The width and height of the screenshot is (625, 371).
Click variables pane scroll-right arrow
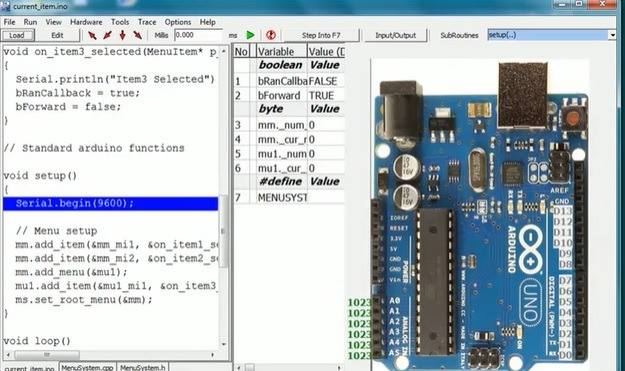pyautogui.click(x=339, y=367)
